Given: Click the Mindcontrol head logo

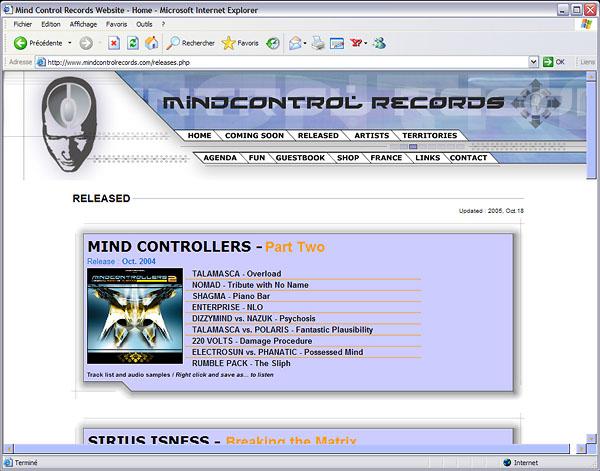Looking at the screenshot, I should pos(69,124).
